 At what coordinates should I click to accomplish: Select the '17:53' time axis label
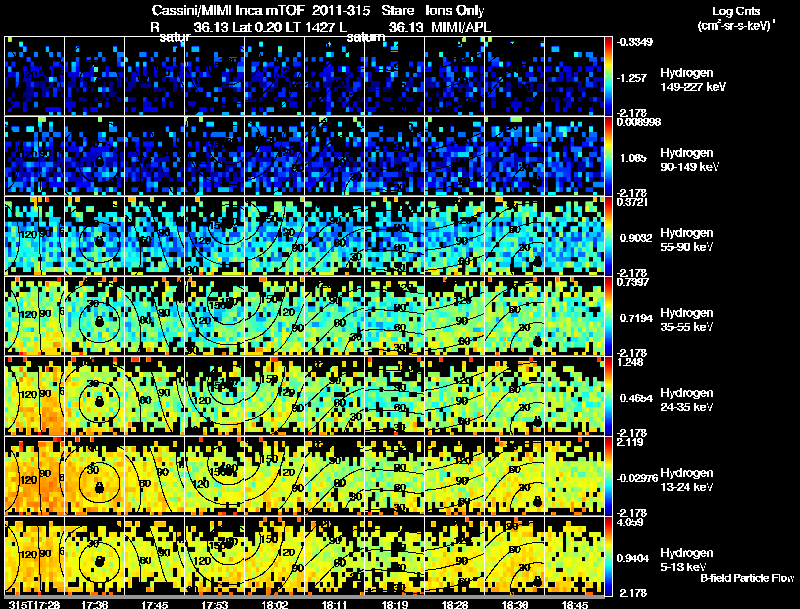click(214, 604)
